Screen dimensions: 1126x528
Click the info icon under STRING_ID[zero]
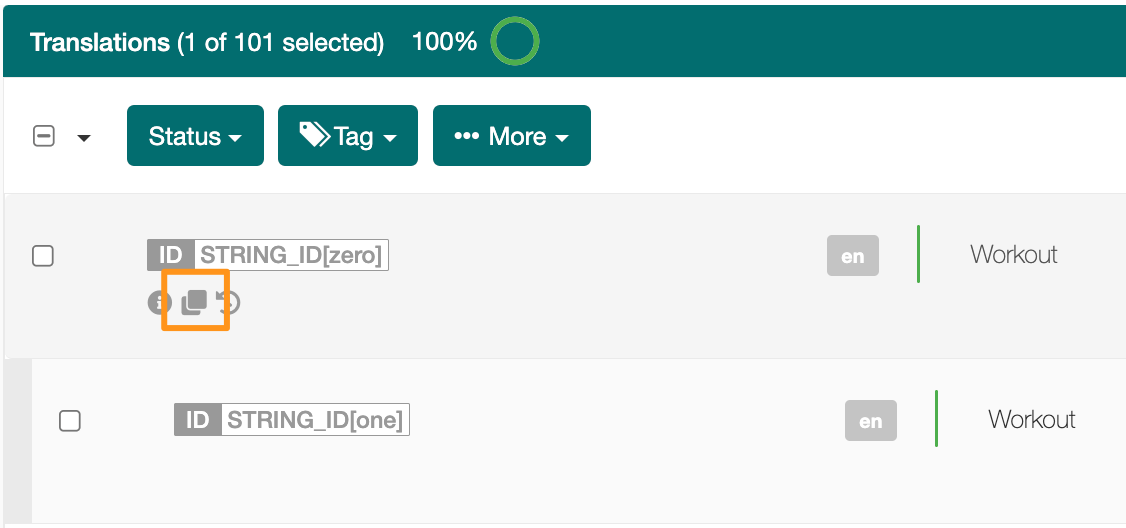coord(159,303)
